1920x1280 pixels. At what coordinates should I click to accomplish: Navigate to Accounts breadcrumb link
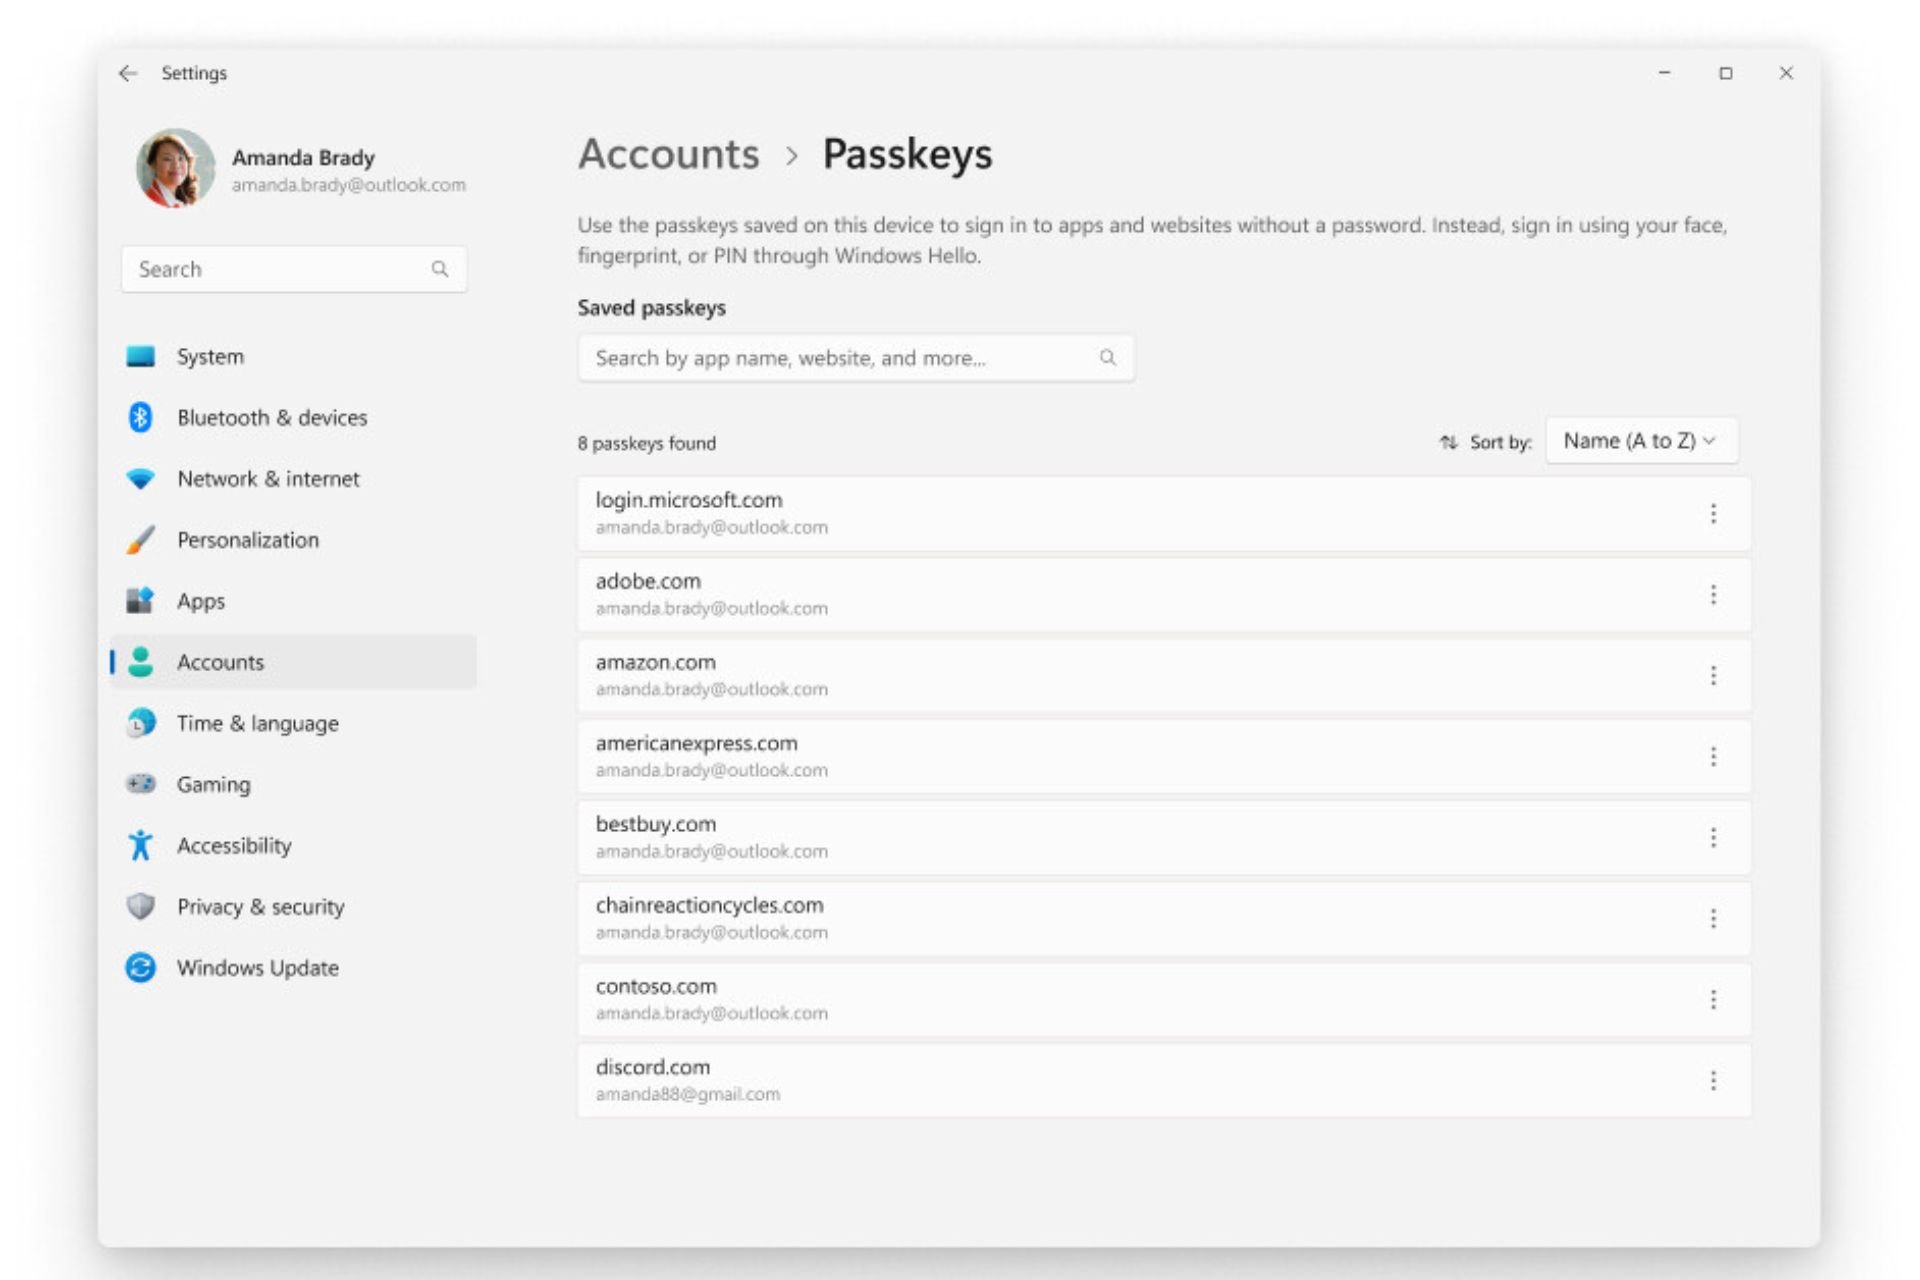pyautogui.click(x=669, y=154)
